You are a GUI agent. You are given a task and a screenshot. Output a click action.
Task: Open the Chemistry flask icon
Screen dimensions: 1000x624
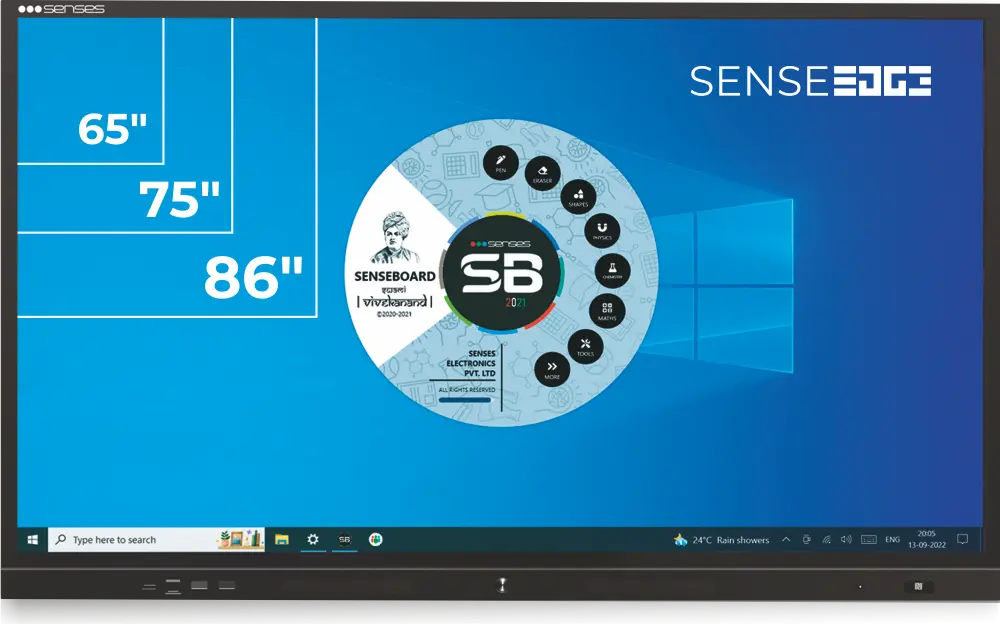[x=612, y=271]
